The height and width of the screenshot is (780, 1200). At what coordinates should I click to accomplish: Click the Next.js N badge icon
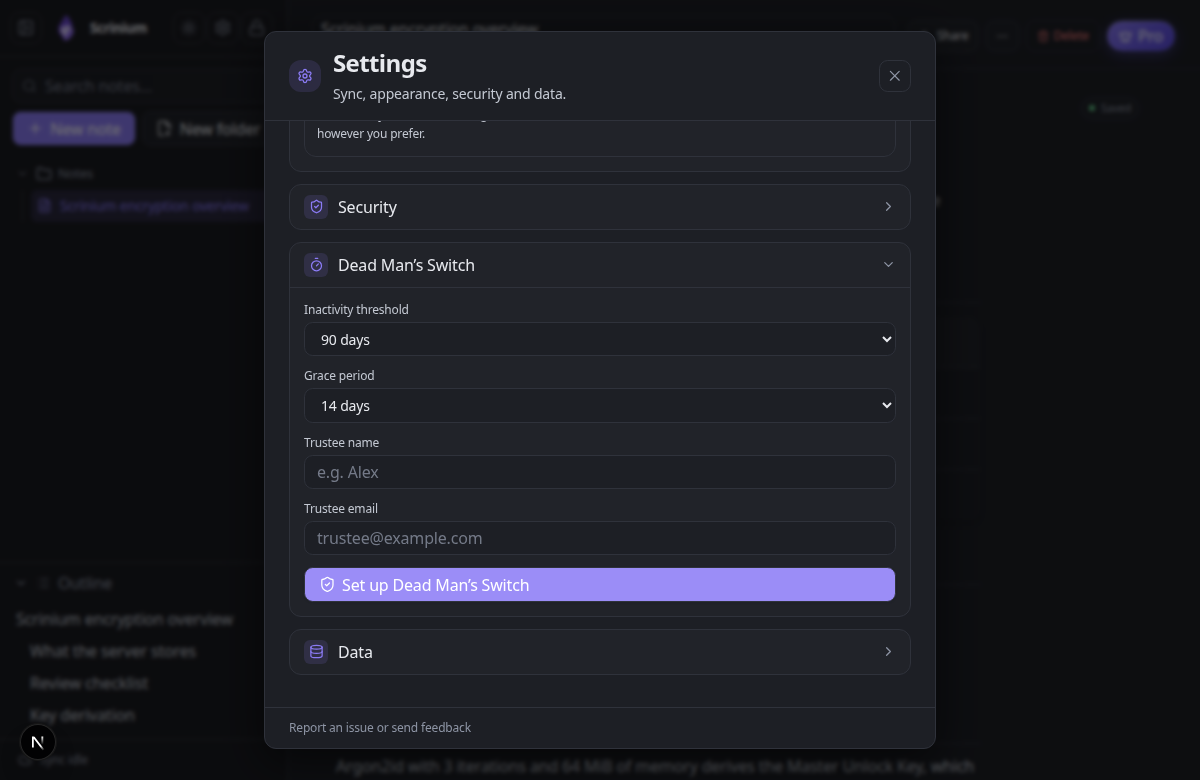(38, 742)
